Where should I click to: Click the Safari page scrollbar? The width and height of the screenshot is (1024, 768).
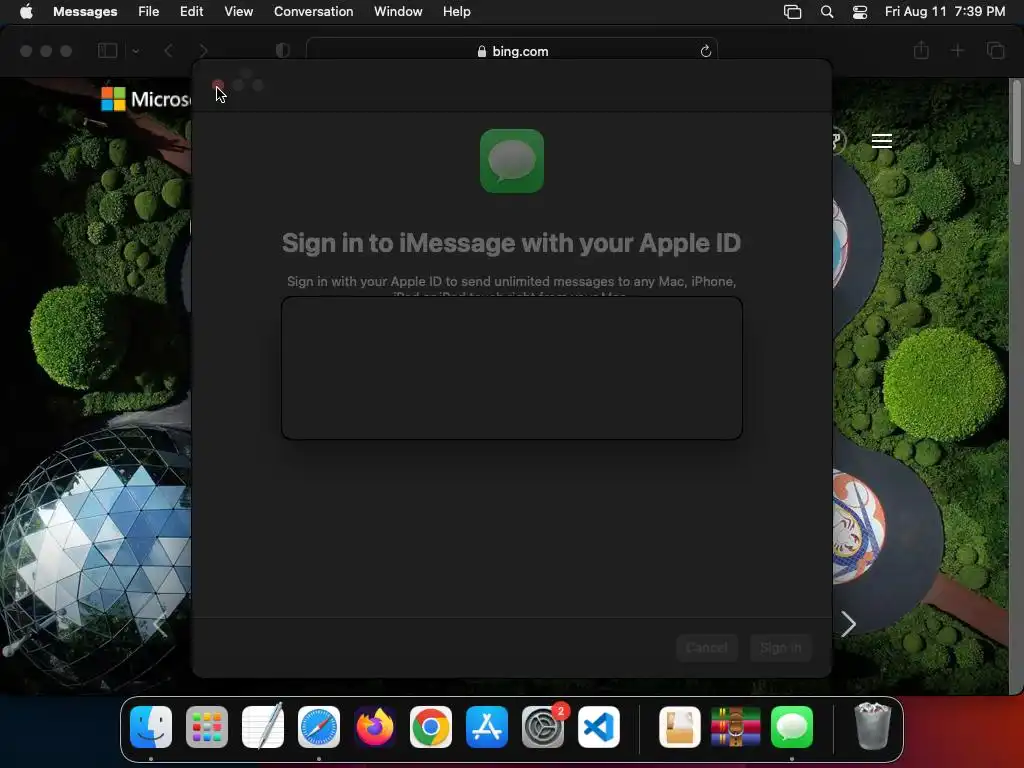coord(1016,123)
